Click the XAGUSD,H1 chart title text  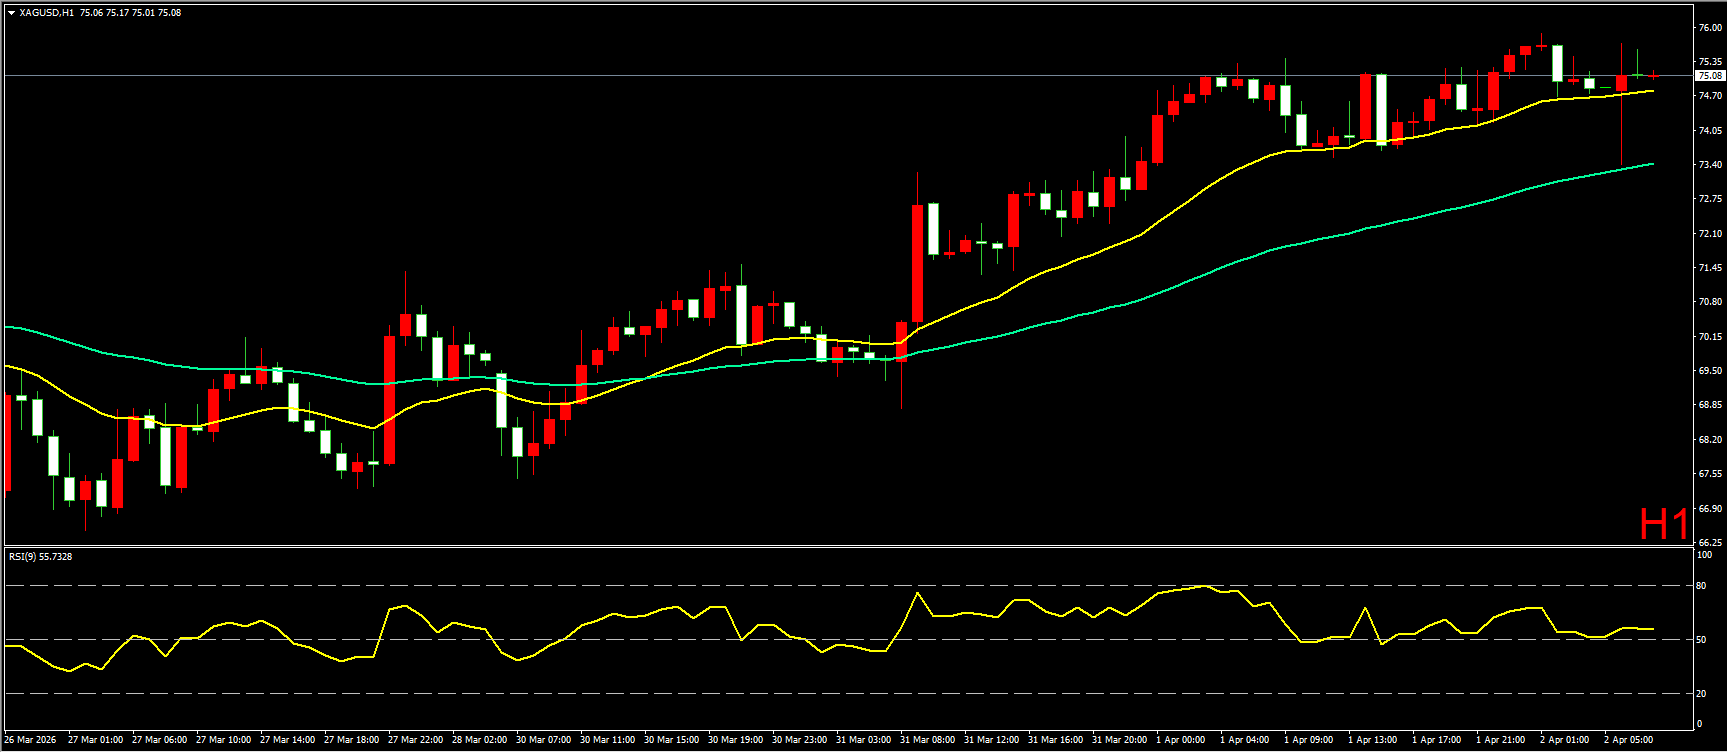(46, 13)
